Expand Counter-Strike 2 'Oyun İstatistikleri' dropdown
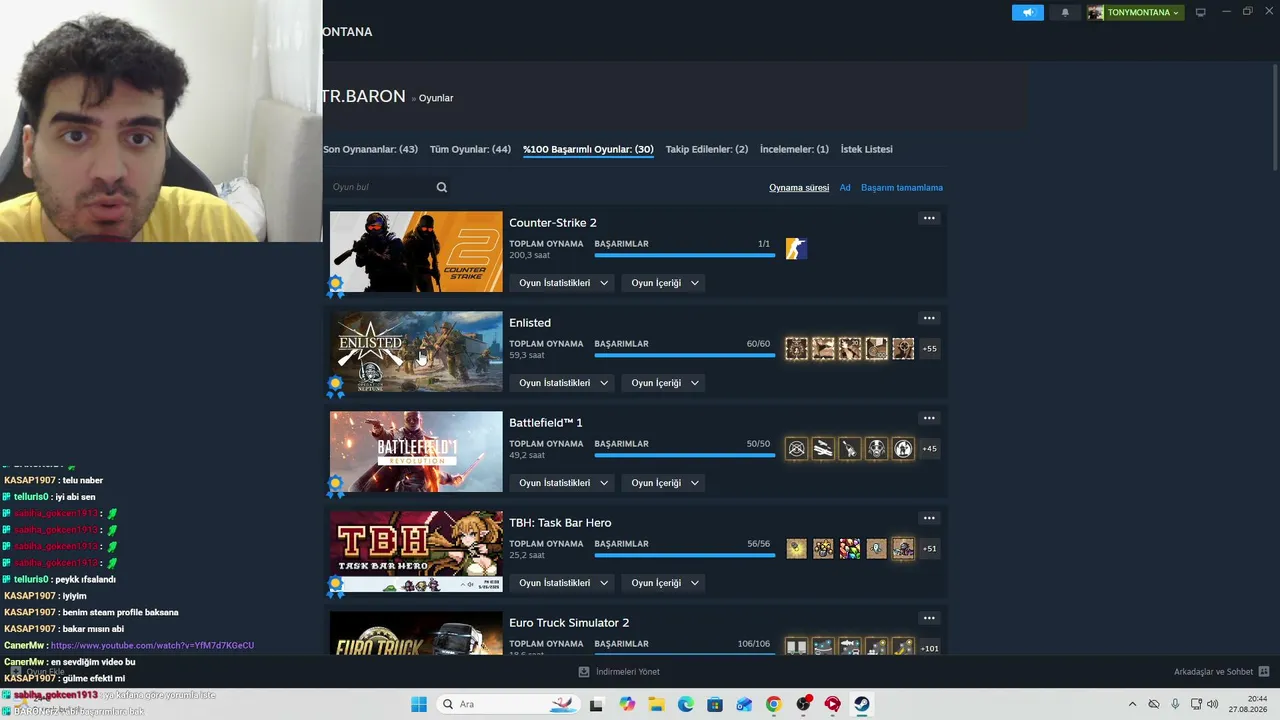1280x720 pixels. 564,283
